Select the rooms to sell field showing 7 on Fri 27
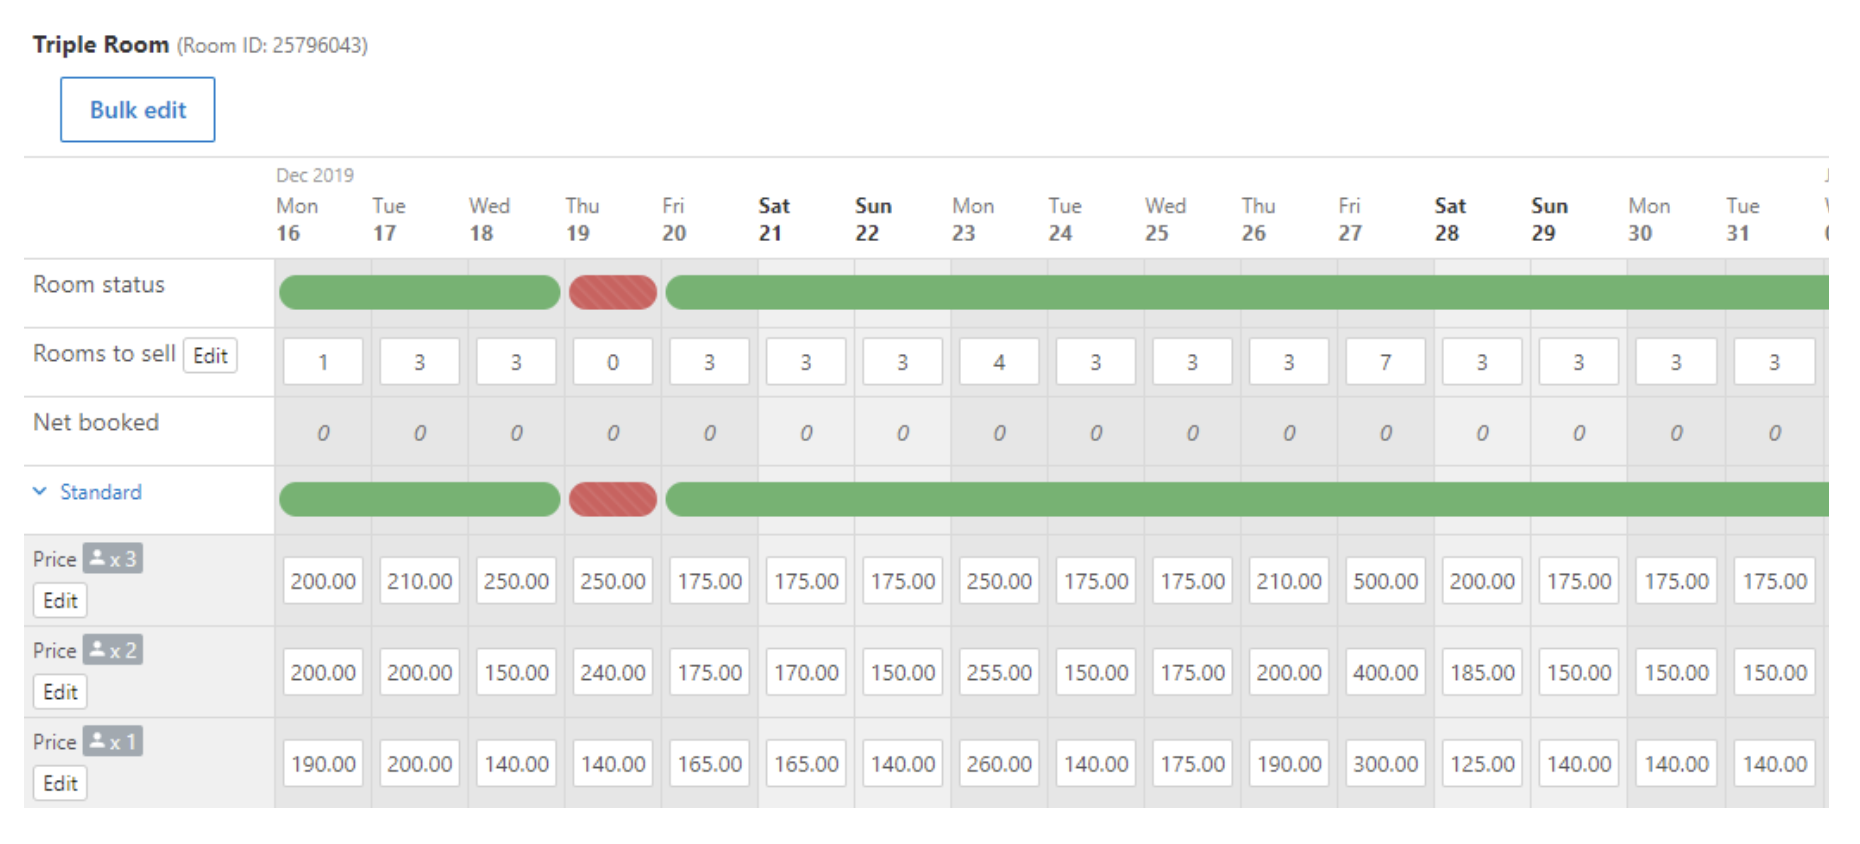Viewport: 1860px width, 844px height. (x=1386, y=362)
